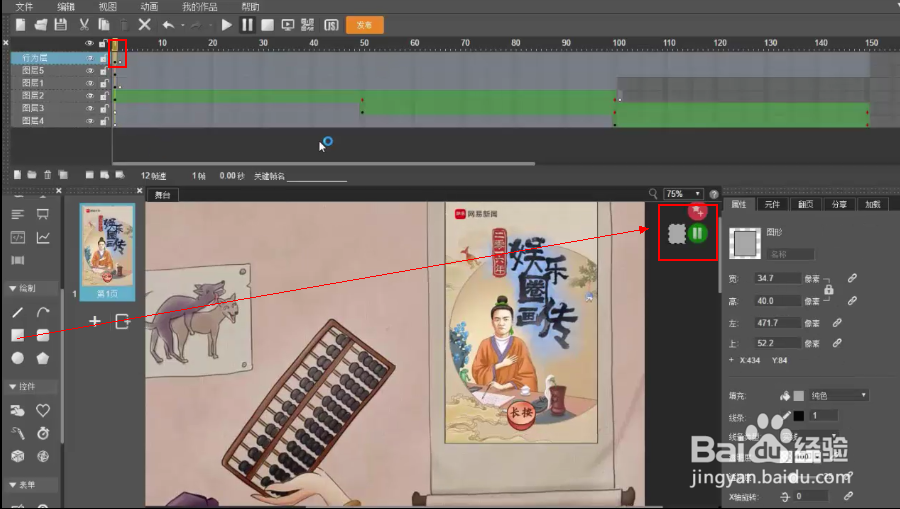The image size is (900, 509).
Task: Select the stopwatch timer control
Action: 43,433
